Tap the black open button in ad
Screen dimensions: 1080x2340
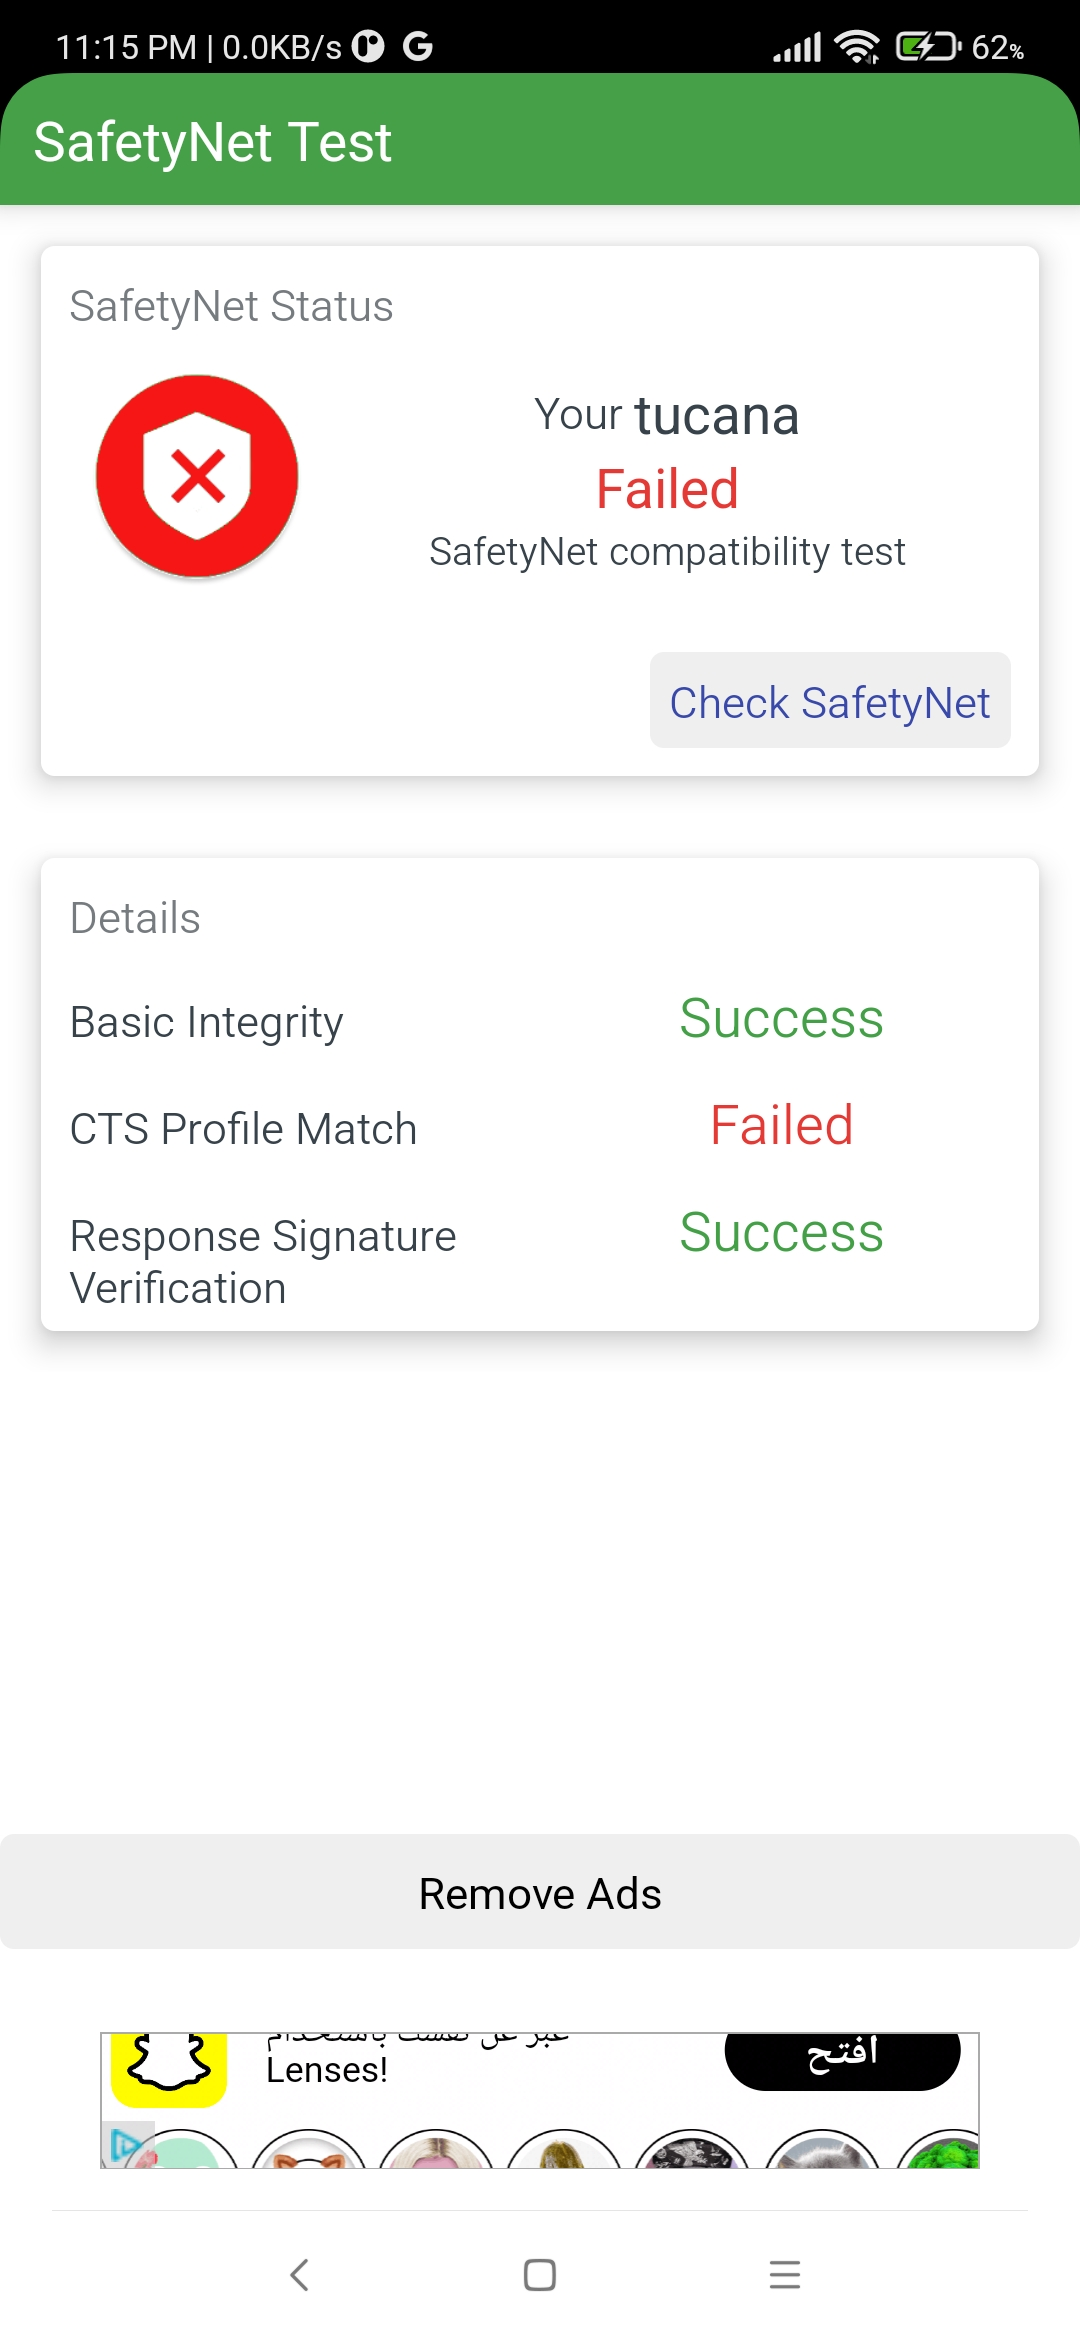[842, 2056]
